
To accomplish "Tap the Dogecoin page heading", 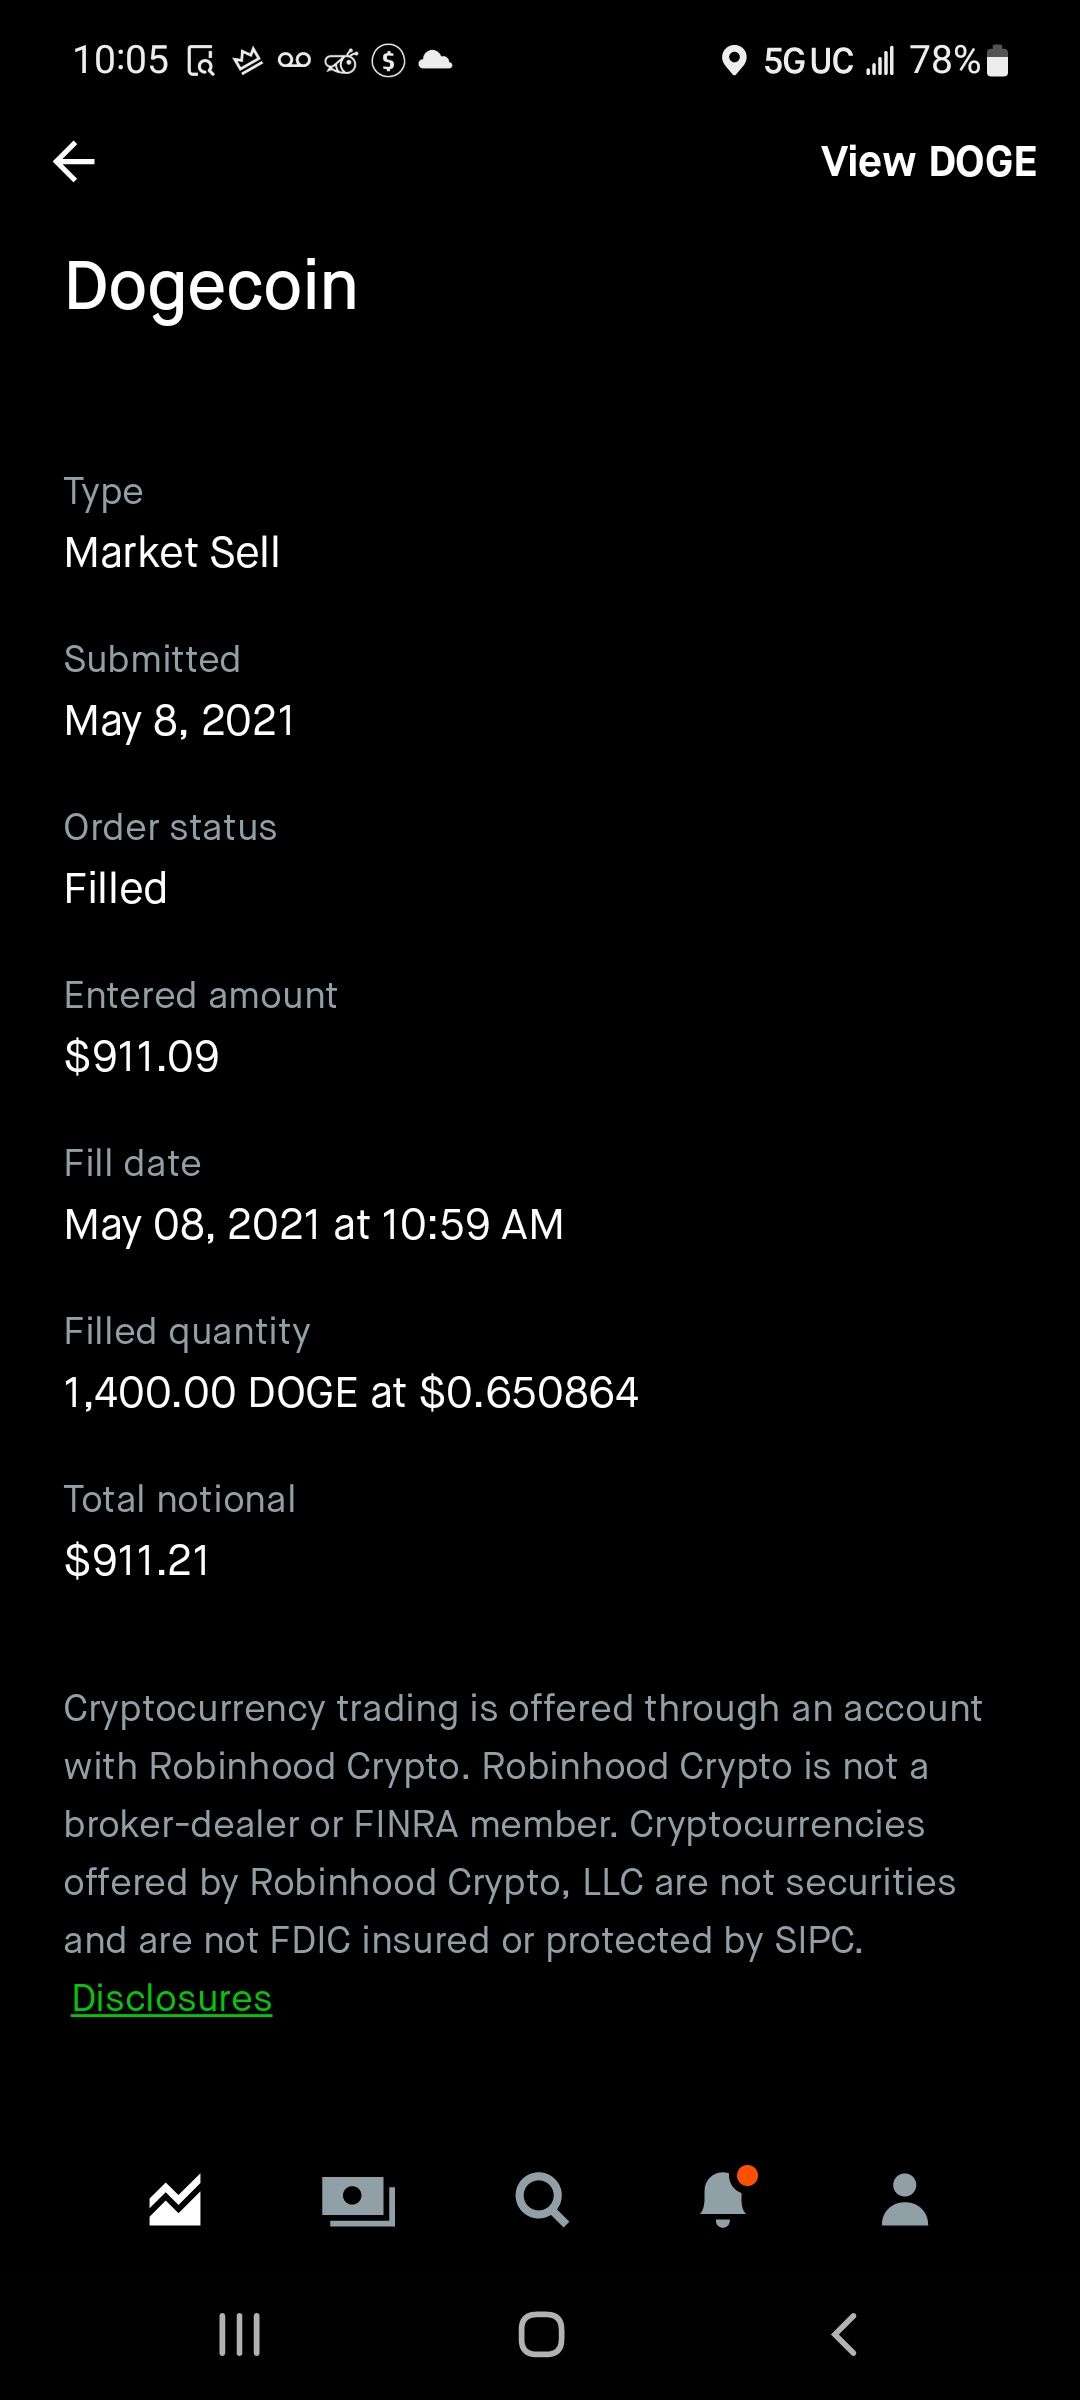I will coord(211,286).
